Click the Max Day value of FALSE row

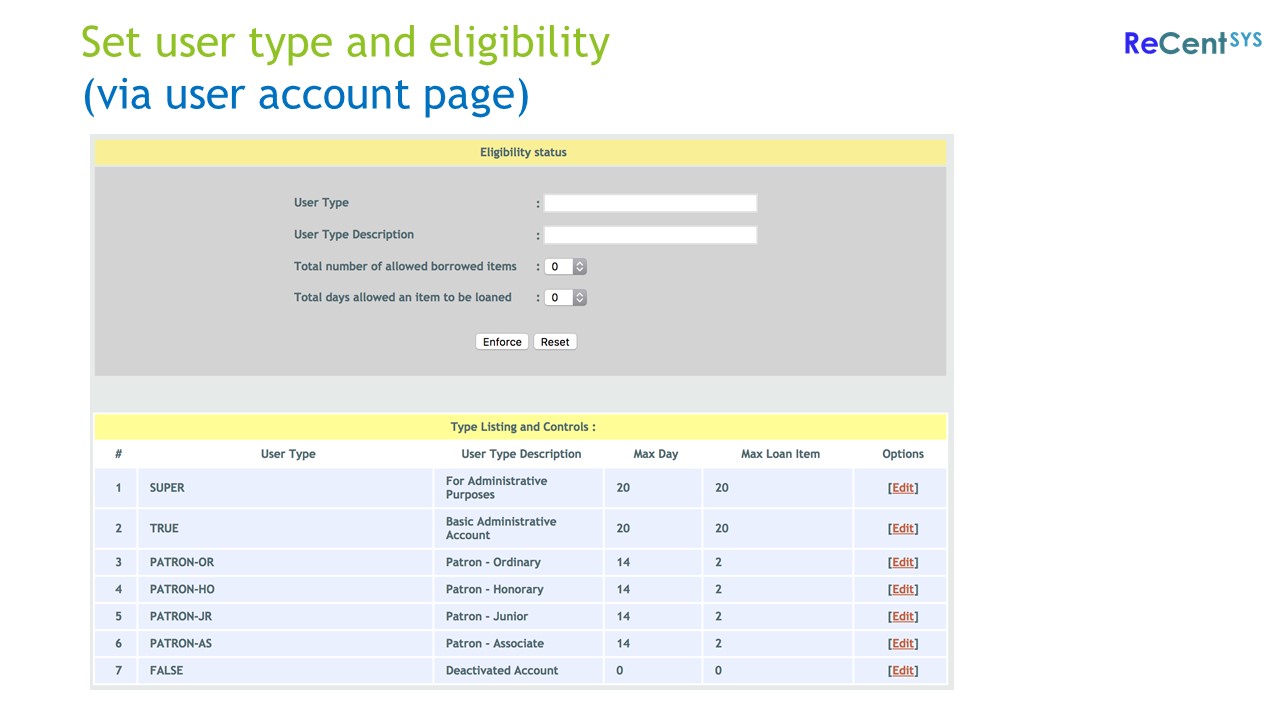coord(620,671)
